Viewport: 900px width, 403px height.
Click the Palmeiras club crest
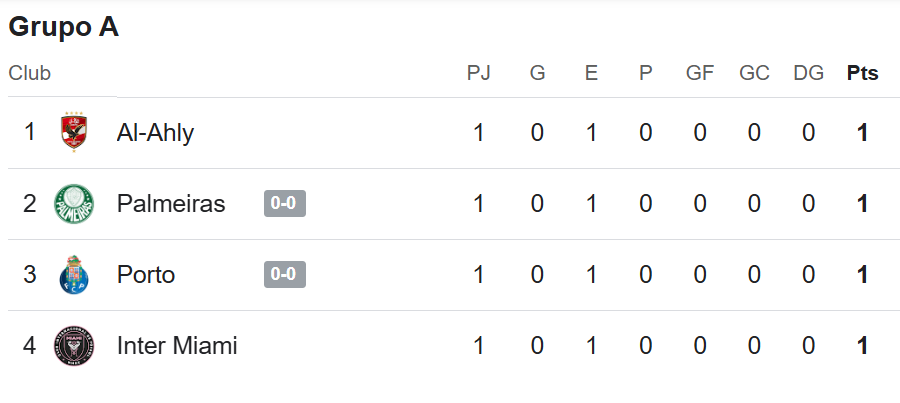pyautogui.click(x=74, y=204)
